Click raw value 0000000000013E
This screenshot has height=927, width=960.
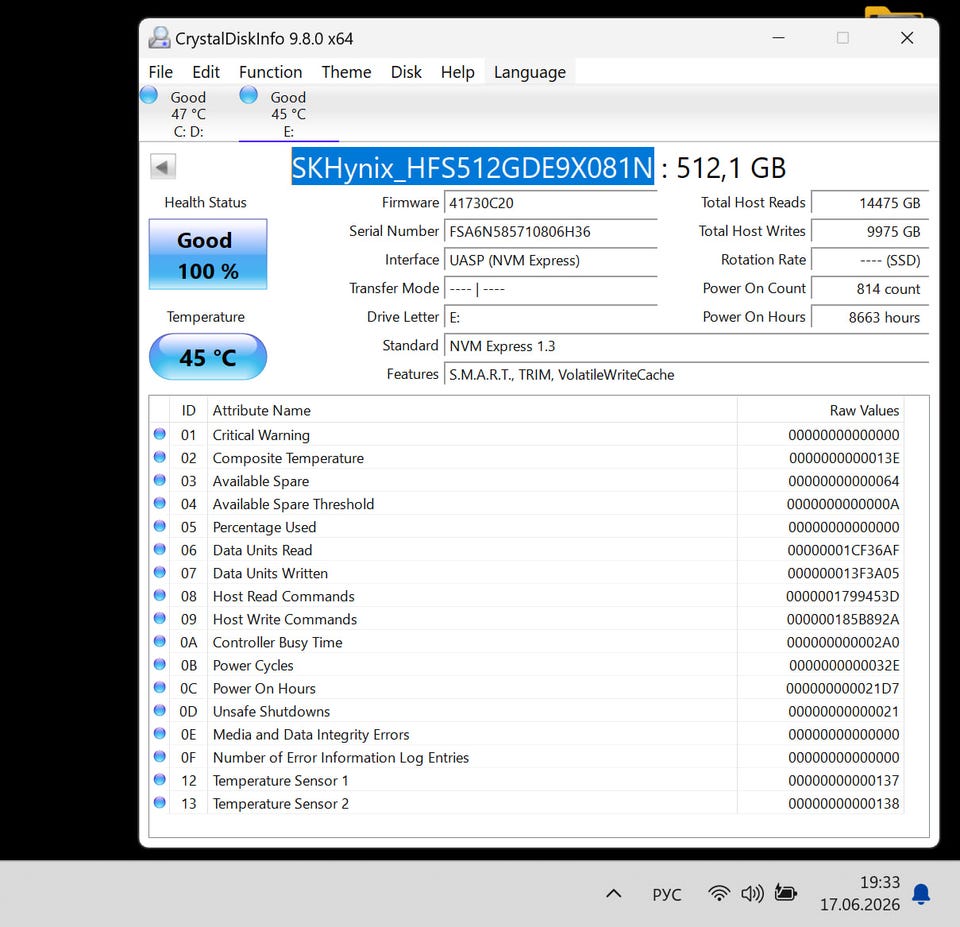pos(844,458)
